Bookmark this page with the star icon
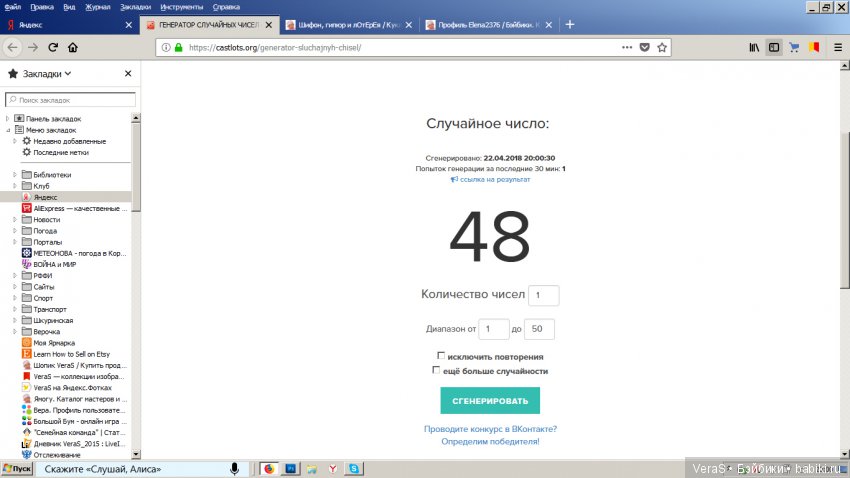Image resolution: width=850 pixels, height=478 pixels. [662, 47]
